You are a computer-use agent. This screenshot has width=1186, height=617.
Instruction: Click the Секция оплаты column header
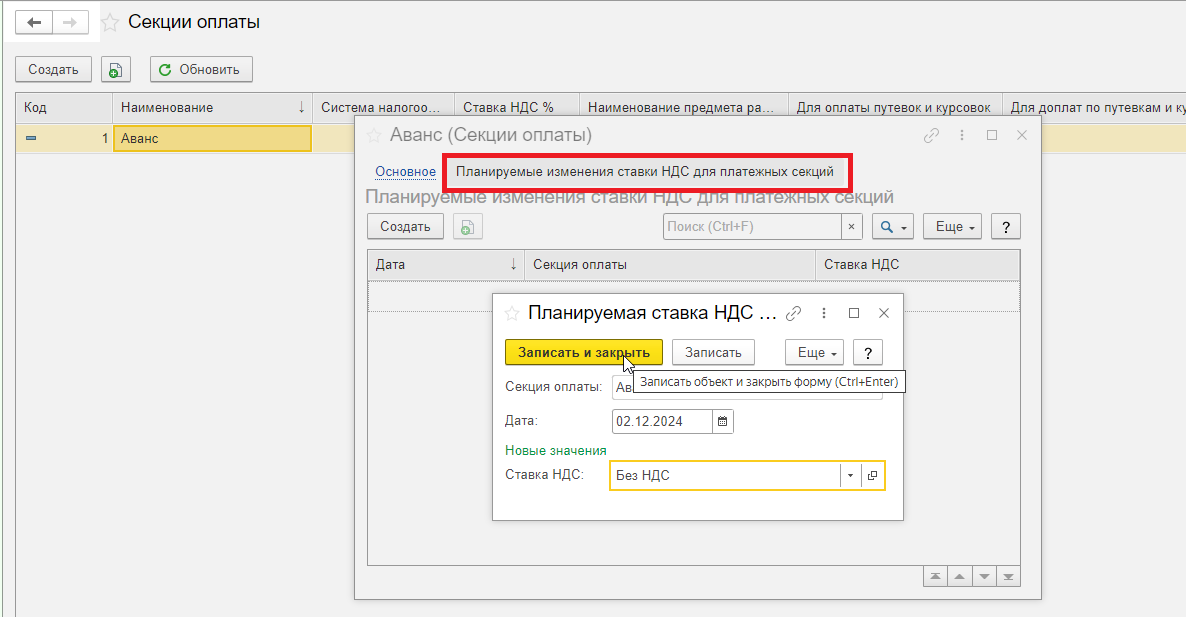click(670, 265)
